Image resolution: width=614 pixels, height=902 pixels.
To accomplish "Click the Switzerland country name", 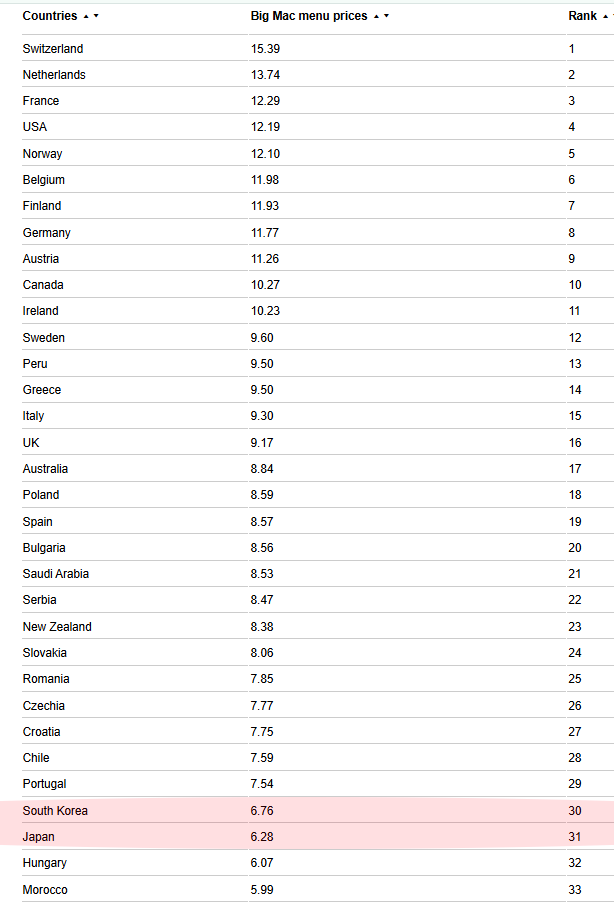I will pos(53,49).
